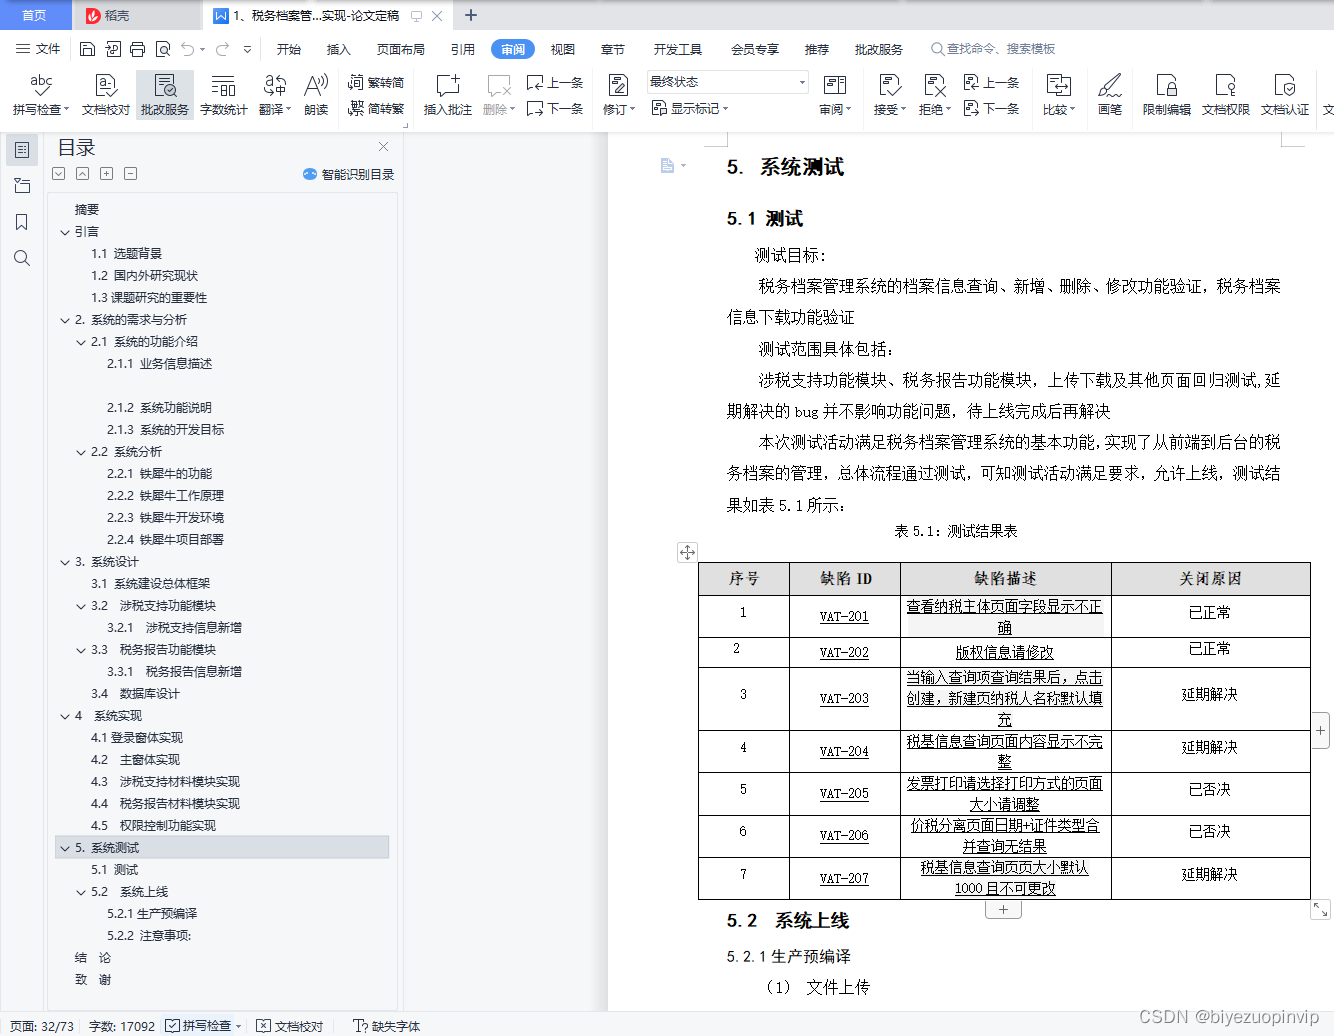Click 缺失字体 in the status bar

tap(387, 1026)
